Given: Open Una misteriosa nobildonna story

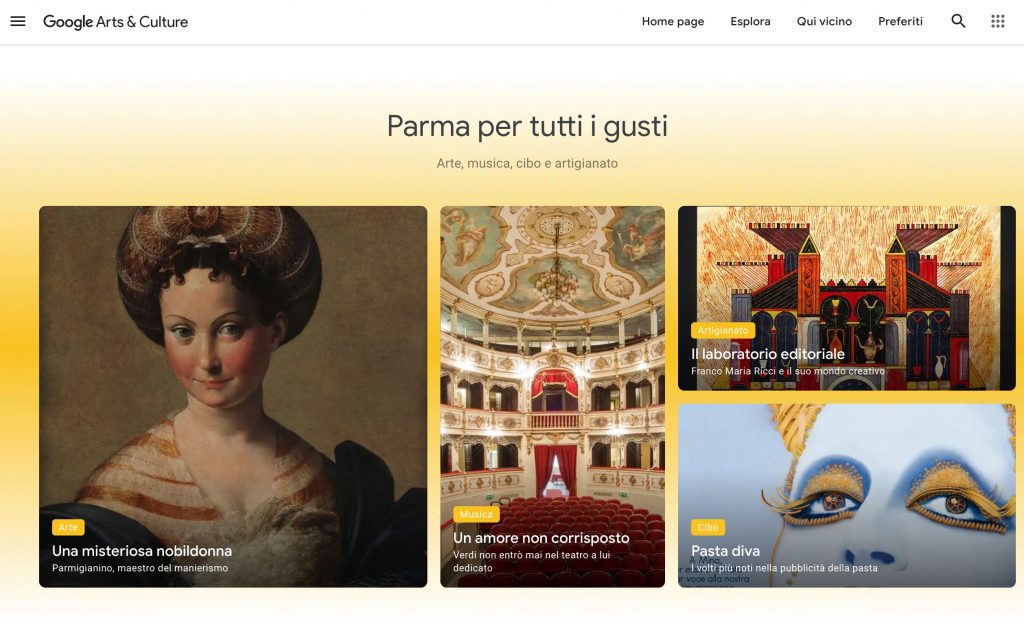Looking at the screenshot, I should coord(142,551).
